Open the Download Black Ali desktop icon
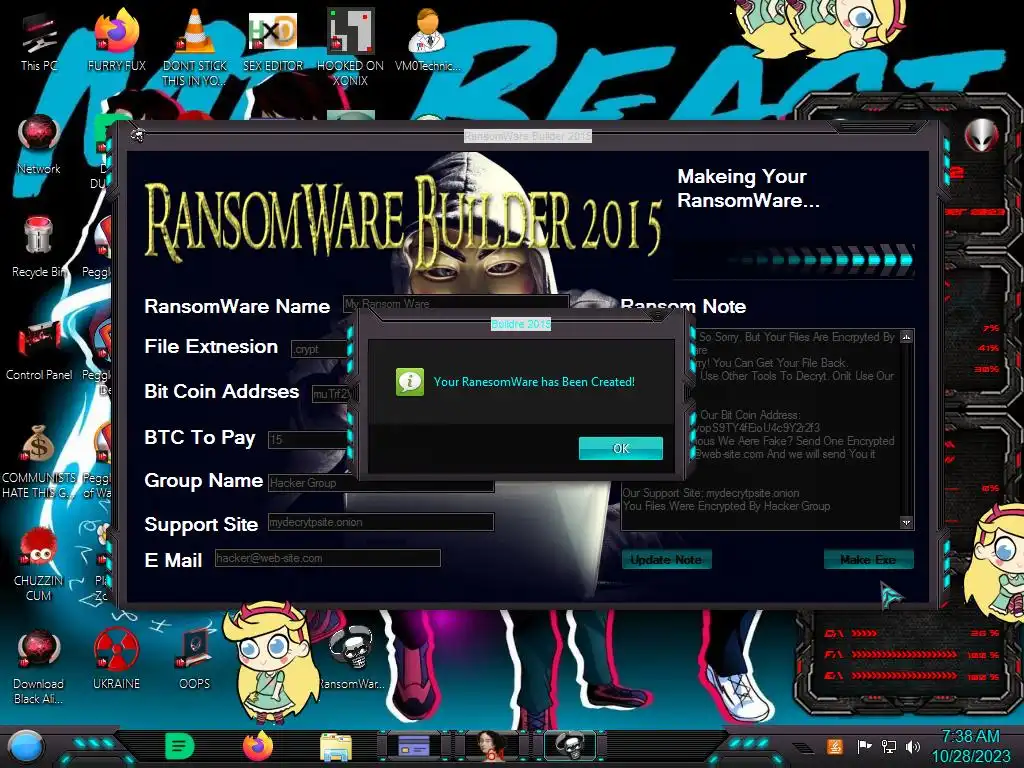This screenshot has width=1024, height=768. point(39,666)
